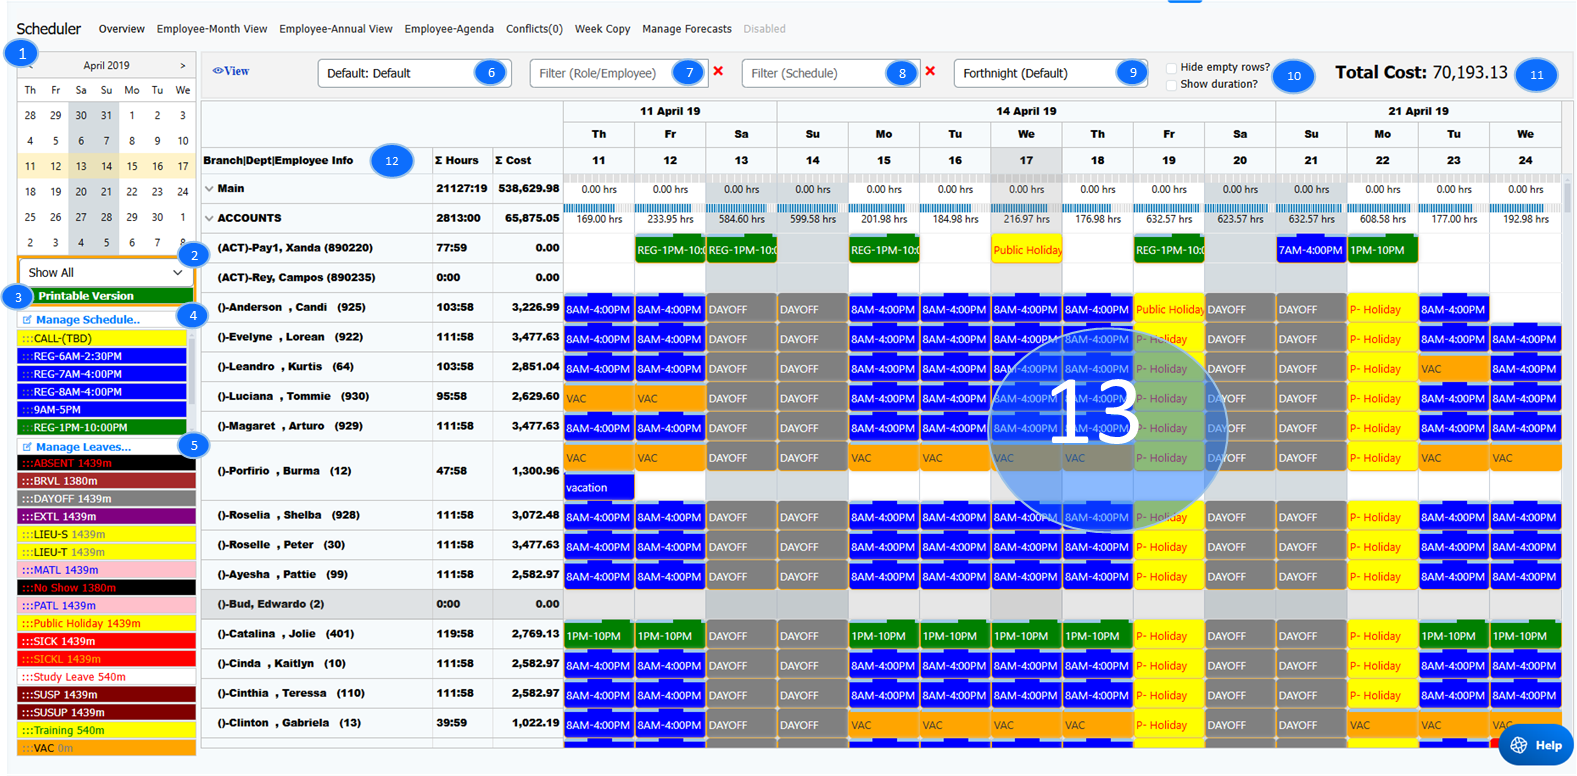
Task: Click the Manage Schedule edit icon
Action: (x=27, y=320)
